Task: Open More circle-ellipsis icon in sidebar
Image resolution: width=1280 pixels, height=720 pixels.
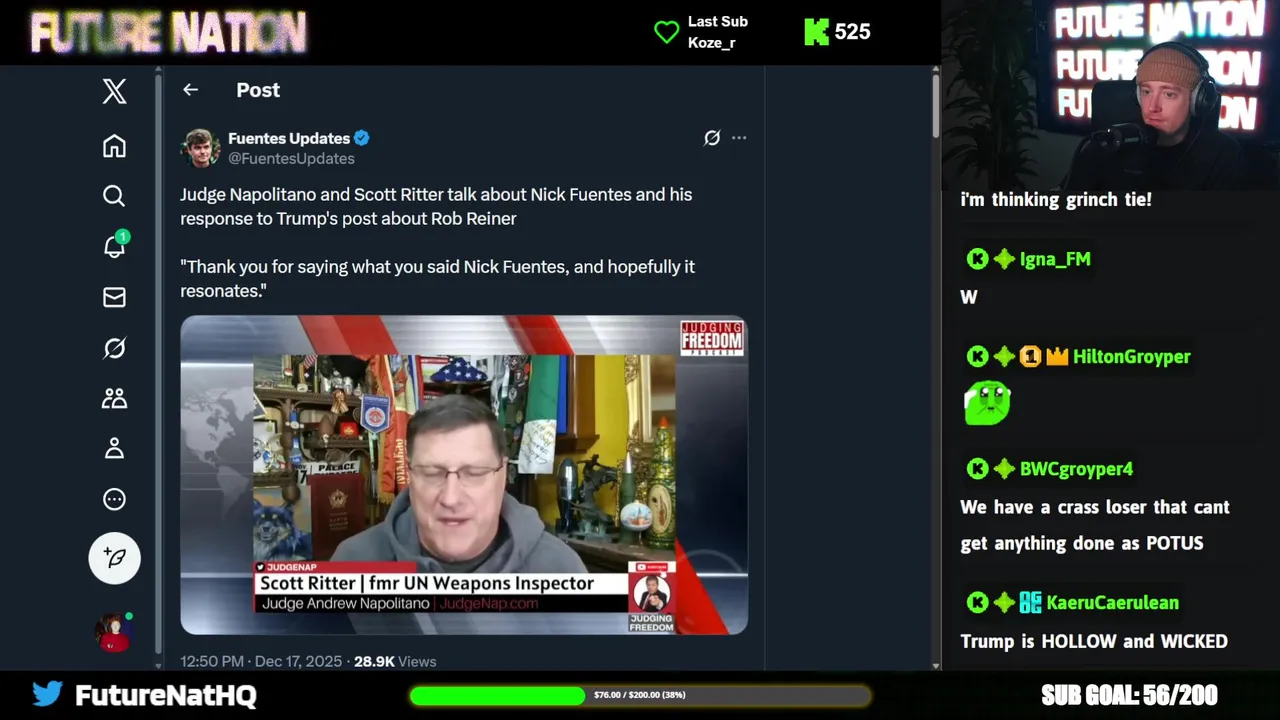Action: pyautogui.click(x=114, y=499)
